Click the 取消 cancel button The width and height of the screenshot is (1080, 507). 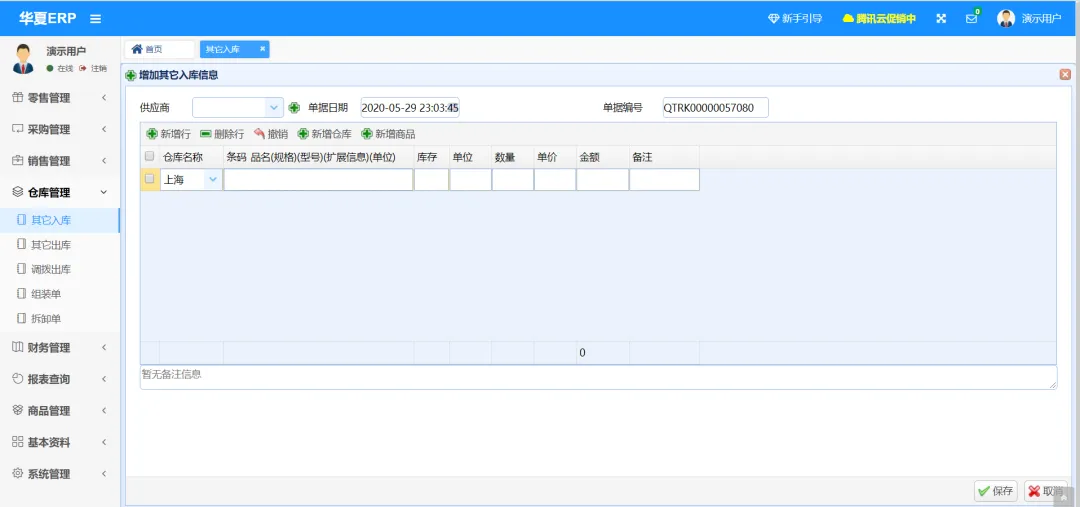click(1046, 491)
